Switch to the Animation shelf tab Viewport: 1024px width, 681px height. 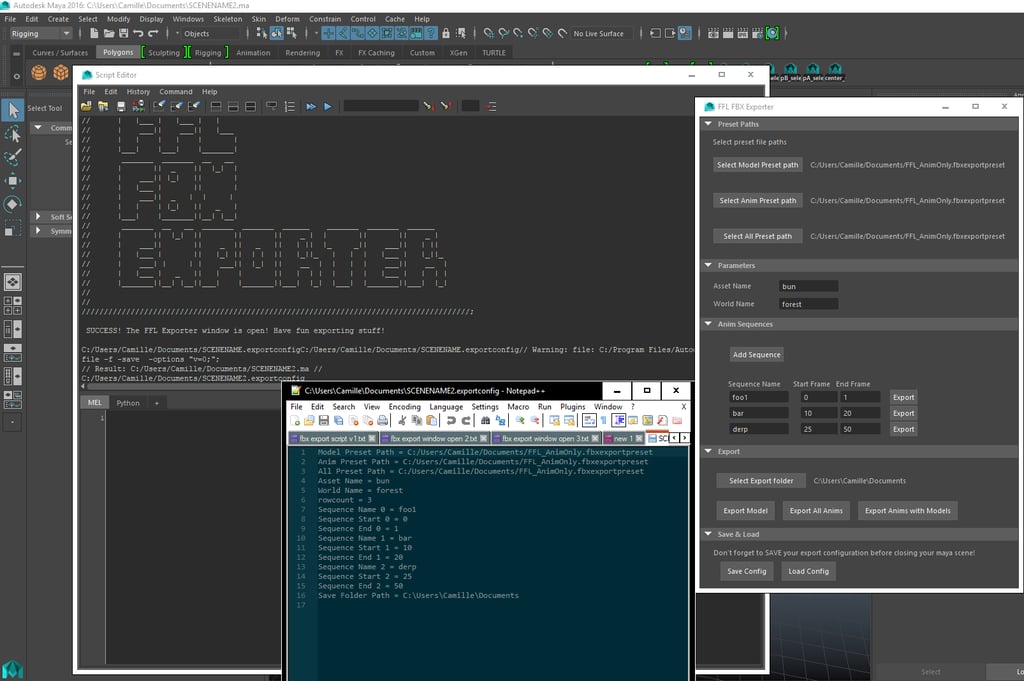(252, 53)
